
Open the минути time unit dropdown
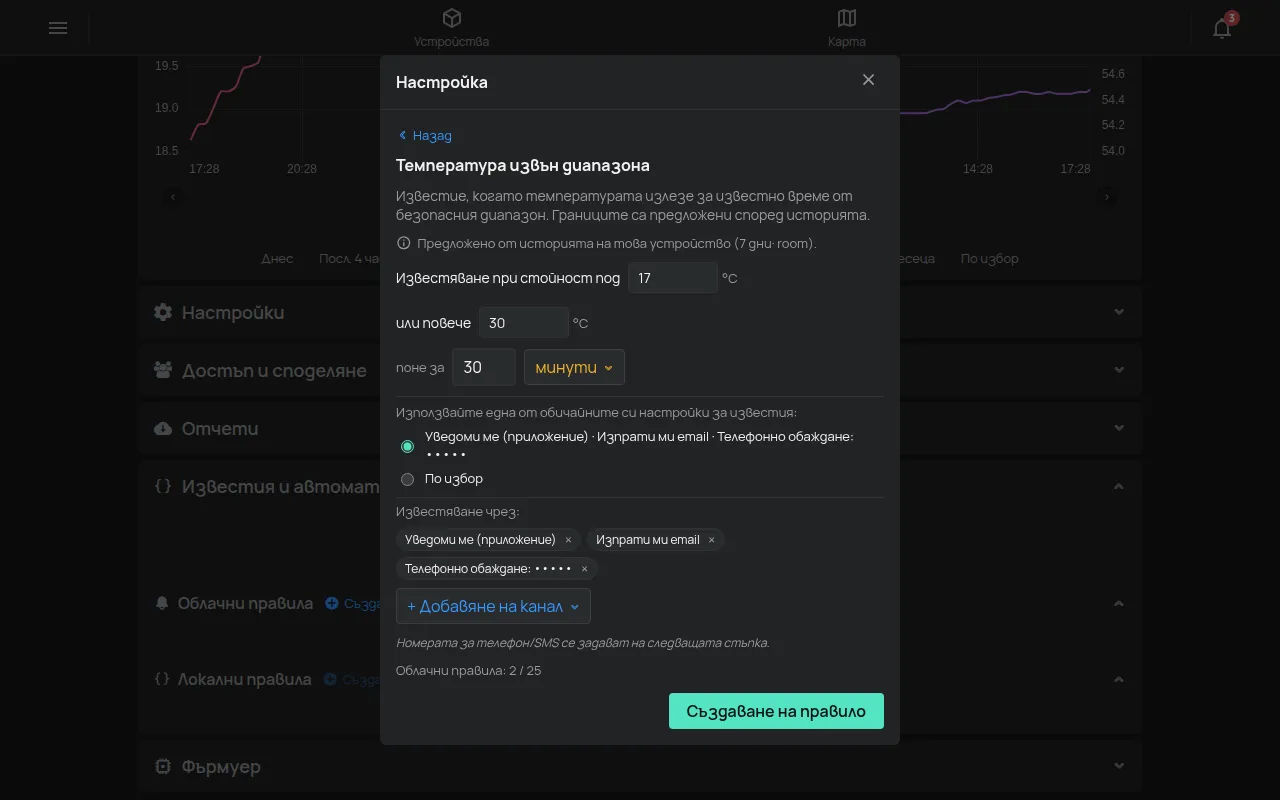coord(574,367)
